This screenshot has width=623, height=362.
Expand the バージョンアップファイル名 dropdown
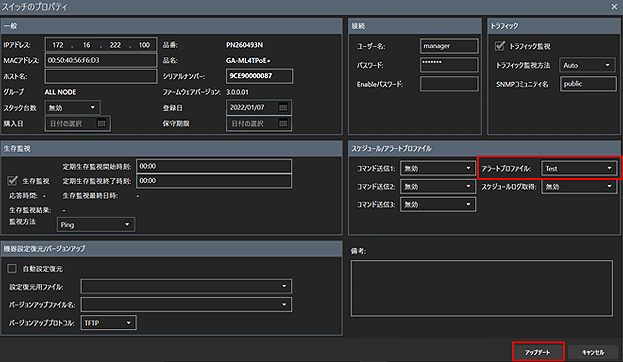pyautogui.click(x=186, y=305)
